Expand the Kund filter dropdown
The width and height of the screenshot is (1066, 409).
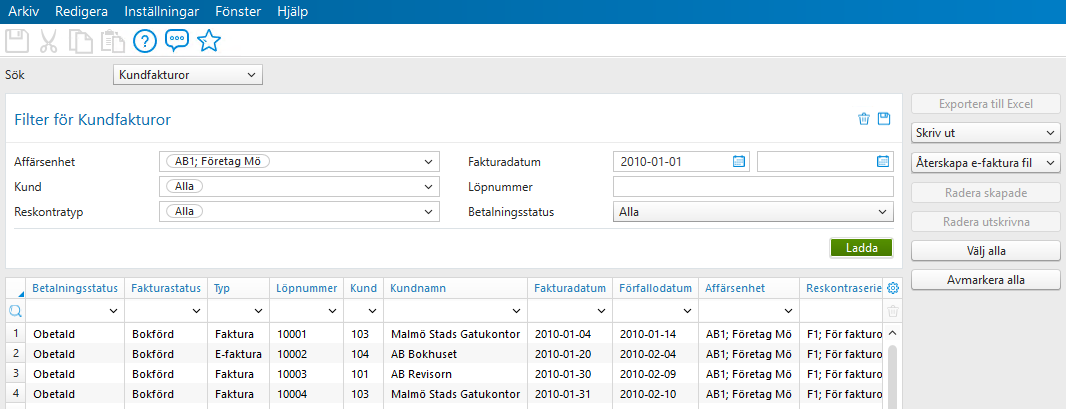coord(428,187)
